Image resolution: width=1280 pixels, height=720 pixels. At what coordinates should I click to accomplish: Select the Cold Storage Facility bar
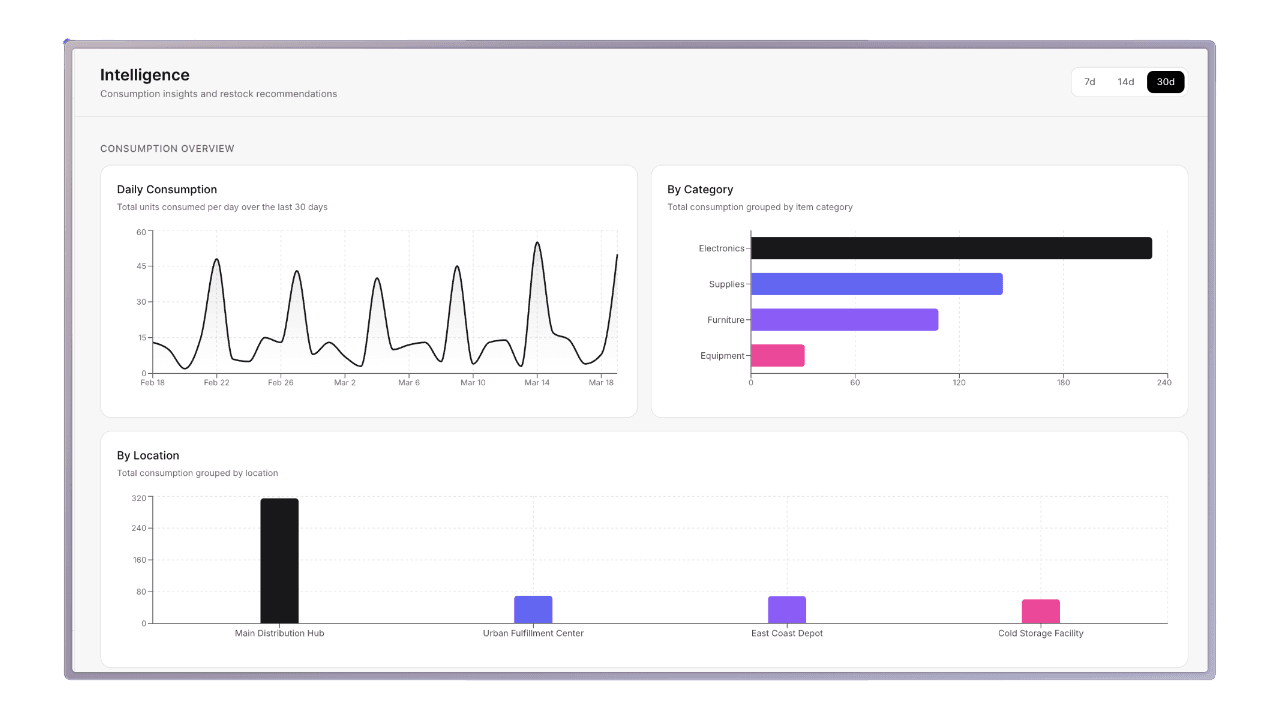pyautogui.click(x=1040, y=608)
